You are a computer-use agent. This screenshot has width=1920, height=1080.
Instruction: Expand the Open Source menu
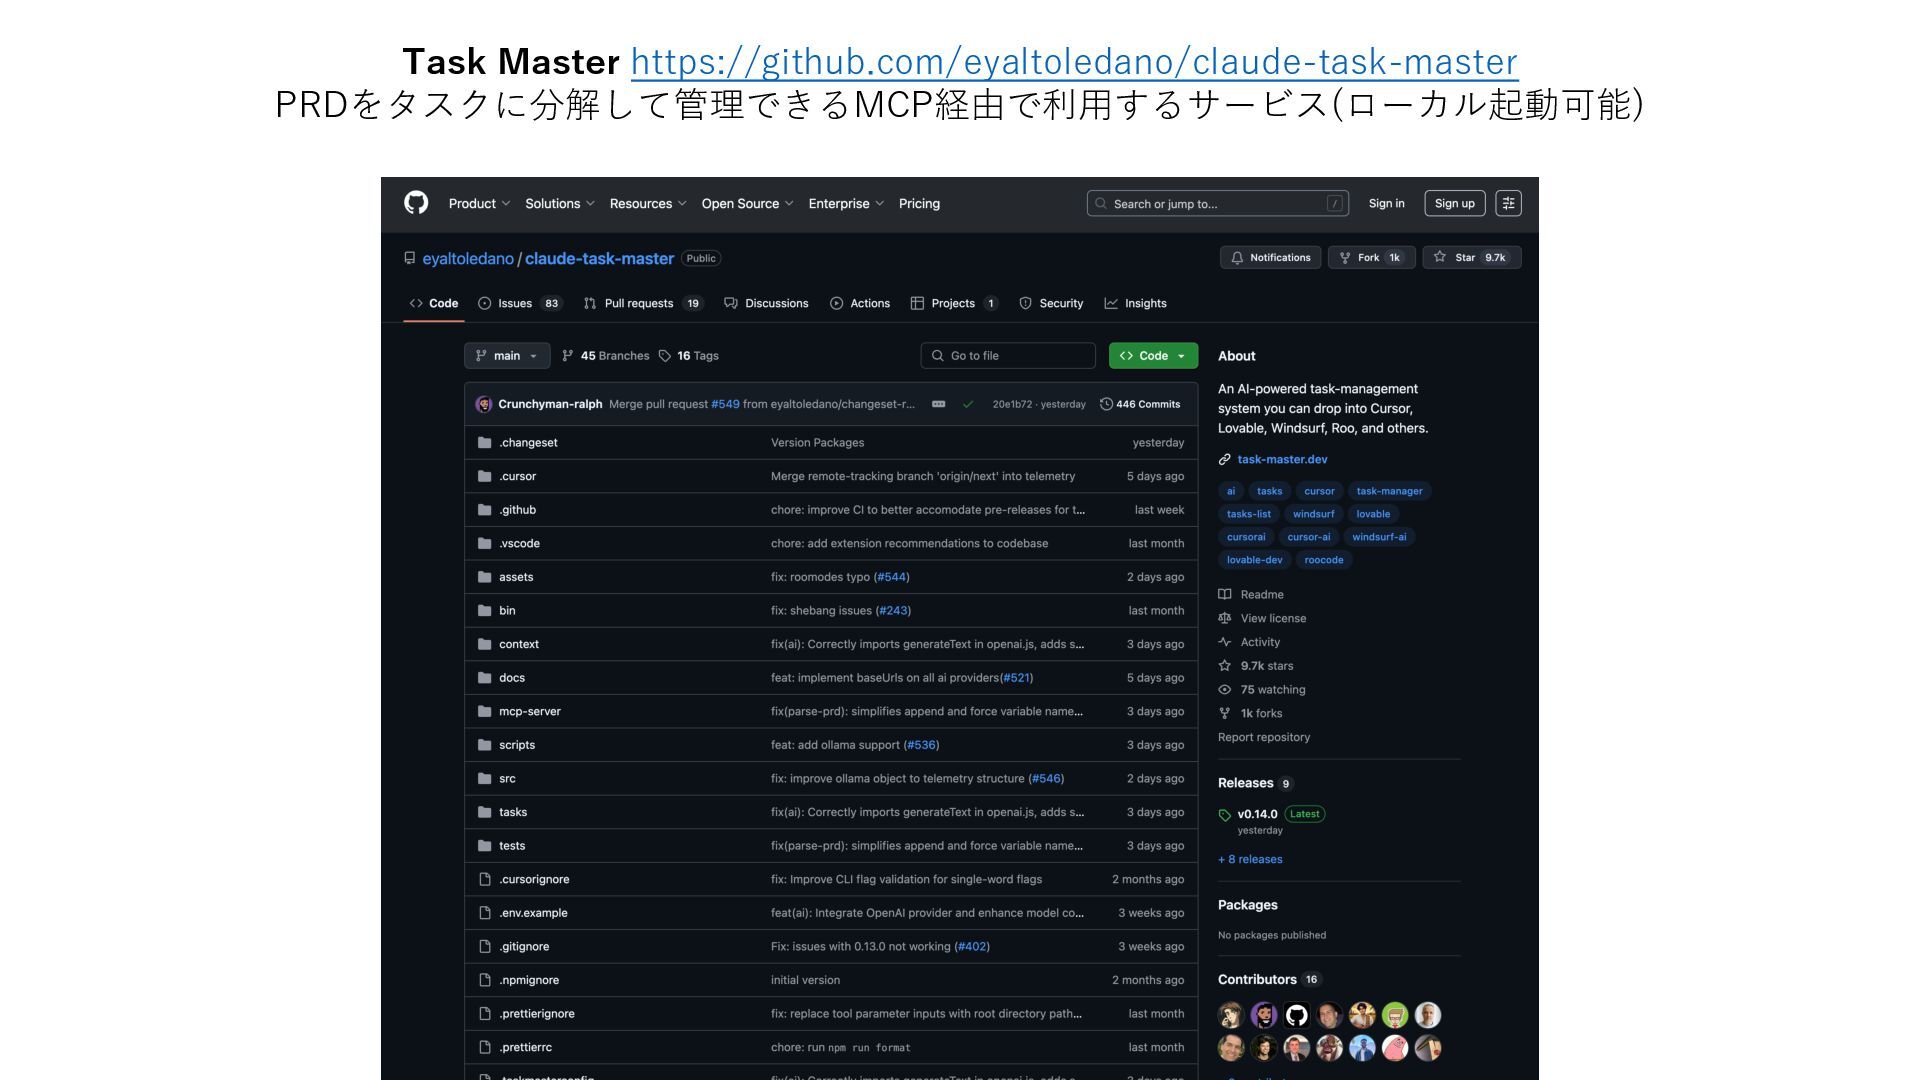point(747,203)
